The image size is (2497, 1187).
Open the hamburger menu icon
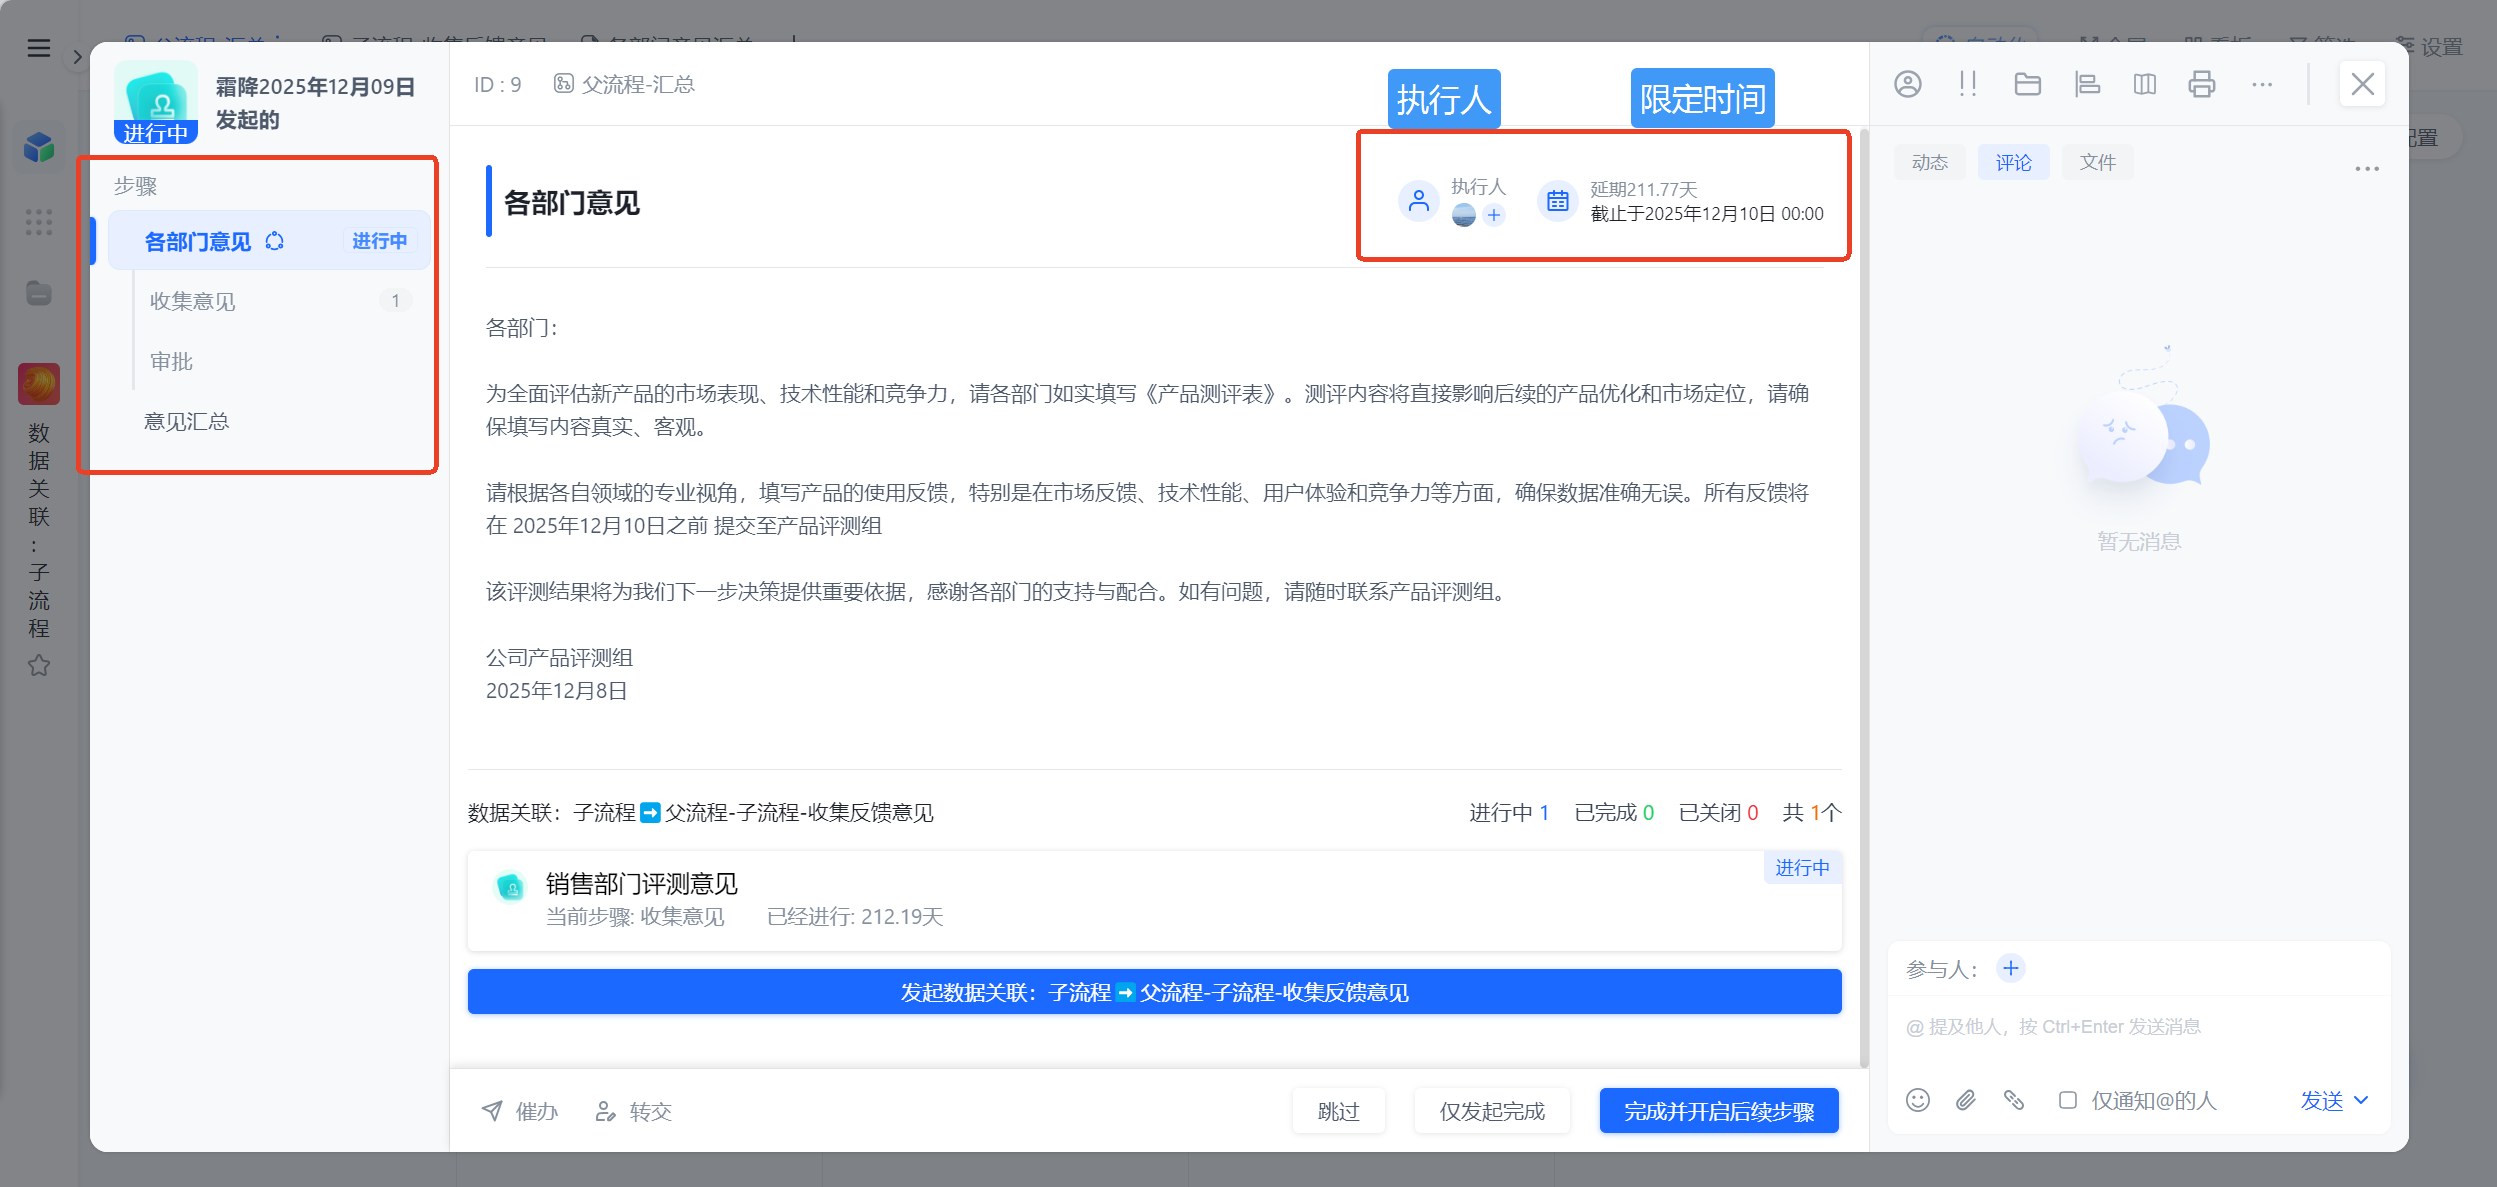tap(39, 48)
